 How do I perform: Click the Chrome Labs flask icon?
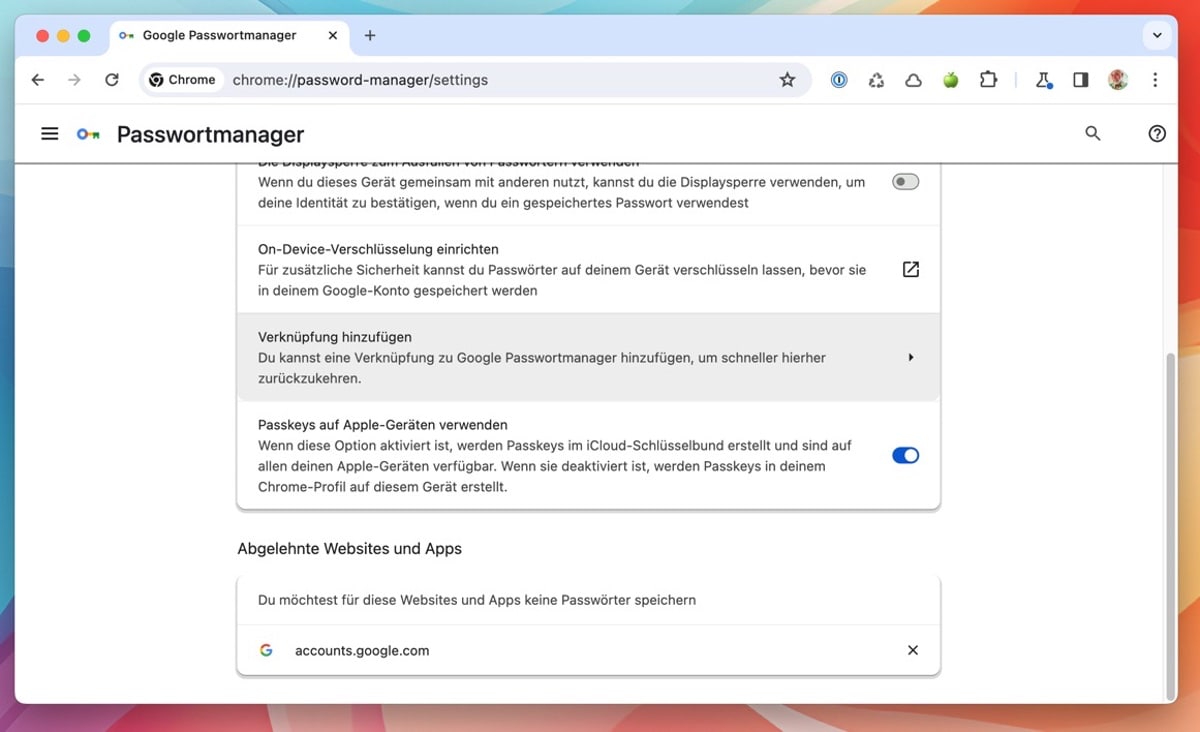(1043, 80)
